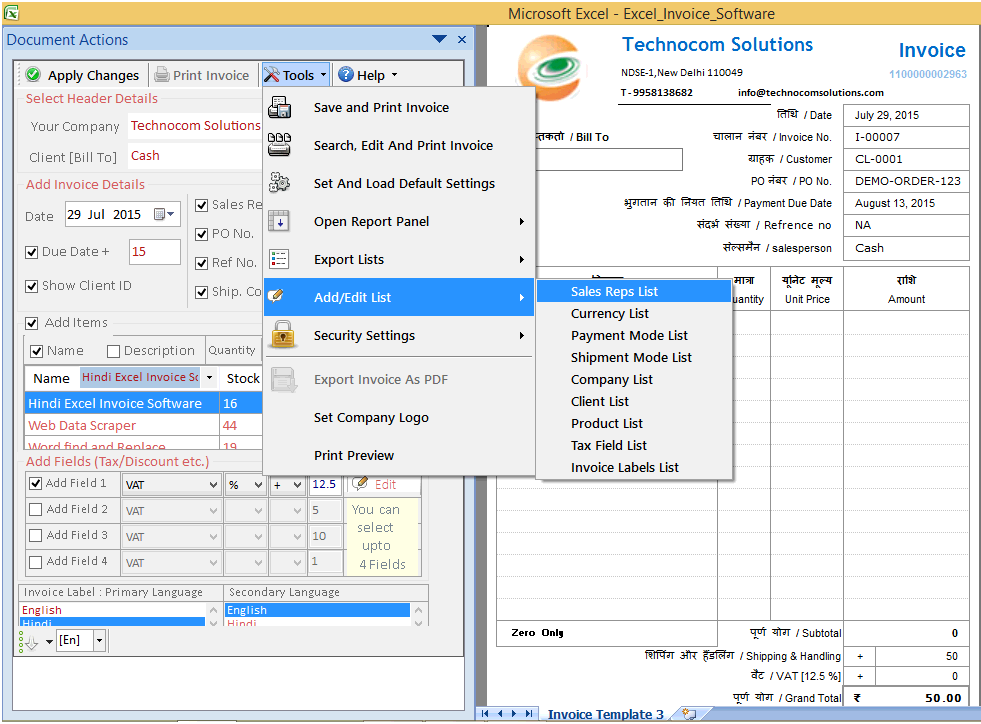Click the Add Field 1 value 12.5

(x=324, y=484)
